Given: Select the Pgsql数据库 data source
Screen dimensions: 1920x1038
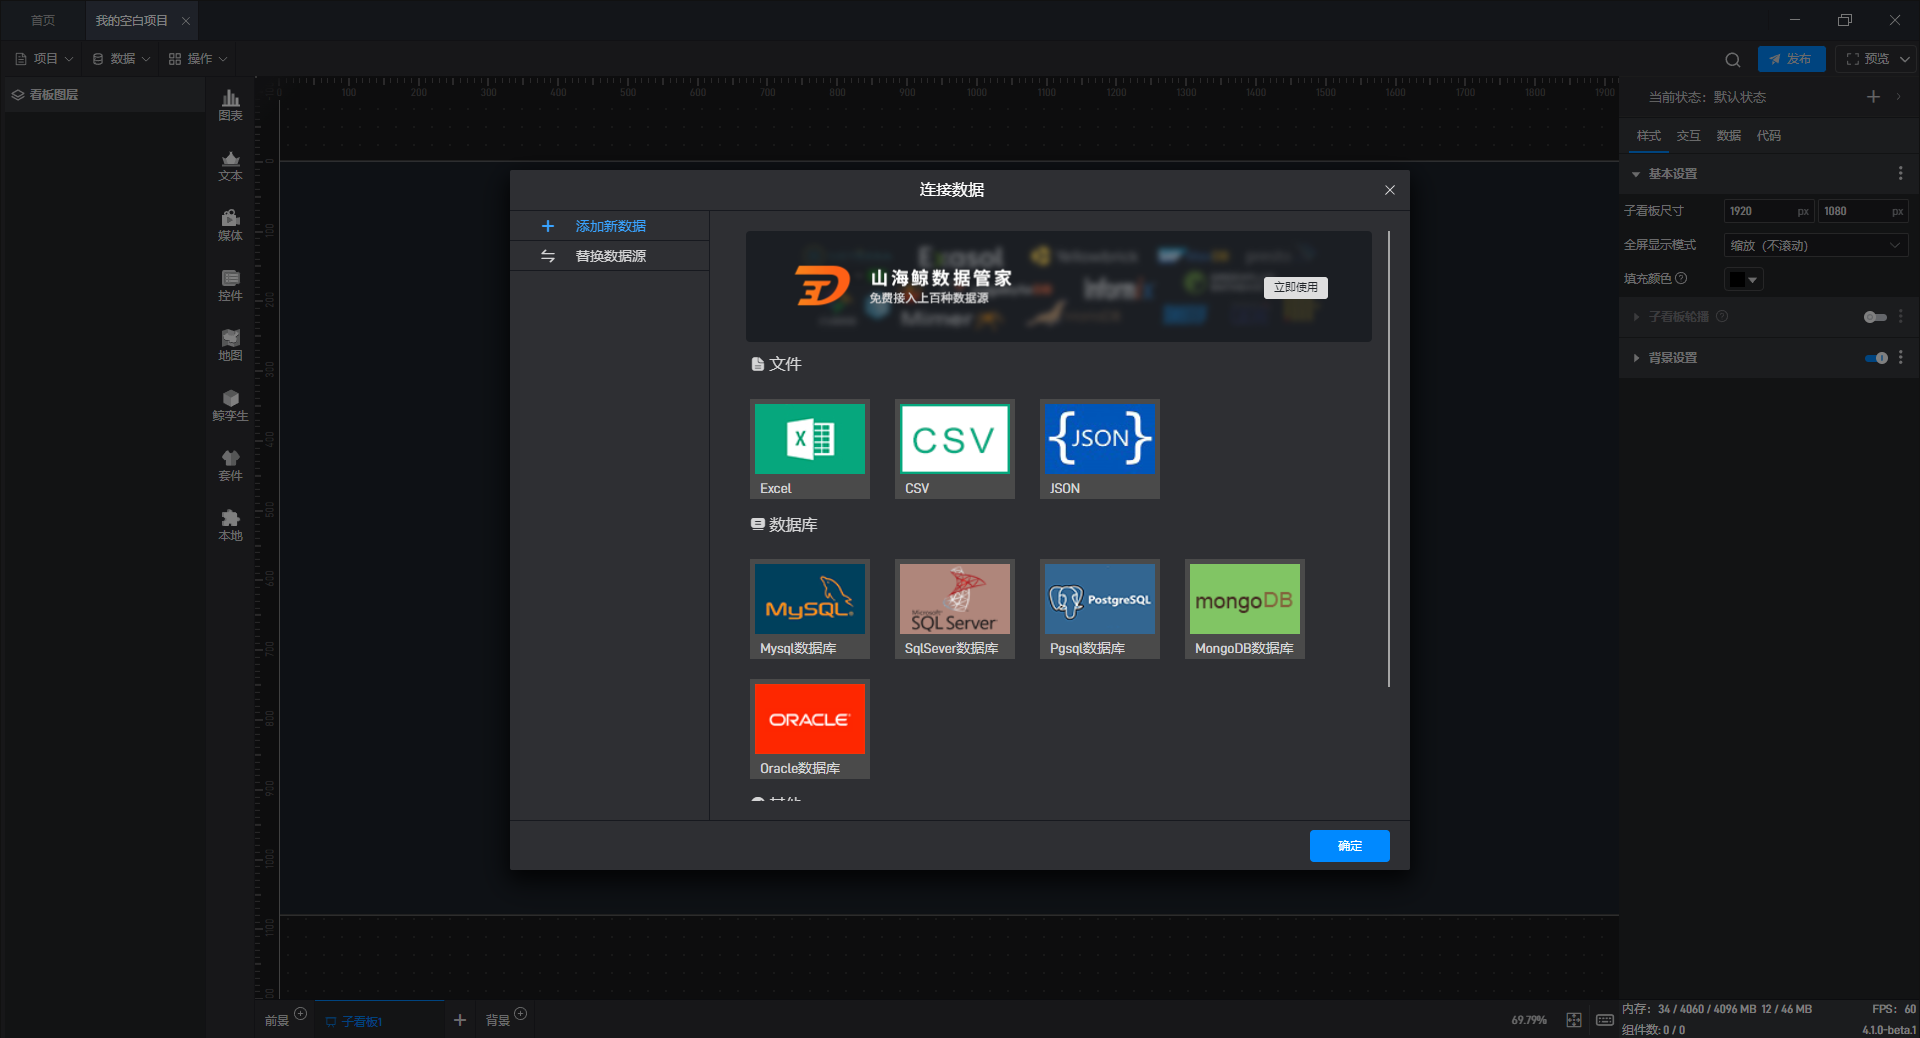Looking at the screenshot, I should [x=1100, y=609].
